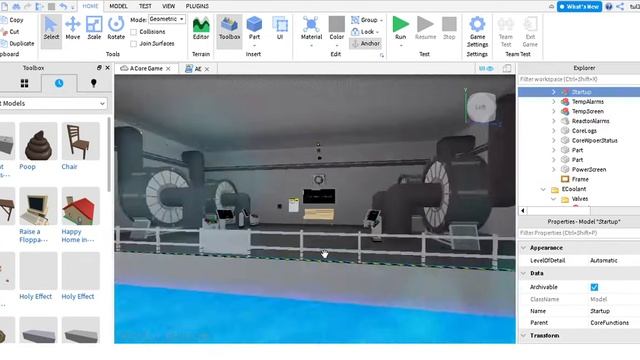Toggle the Anchor button

pyautogui.click(x=366, y=43)
